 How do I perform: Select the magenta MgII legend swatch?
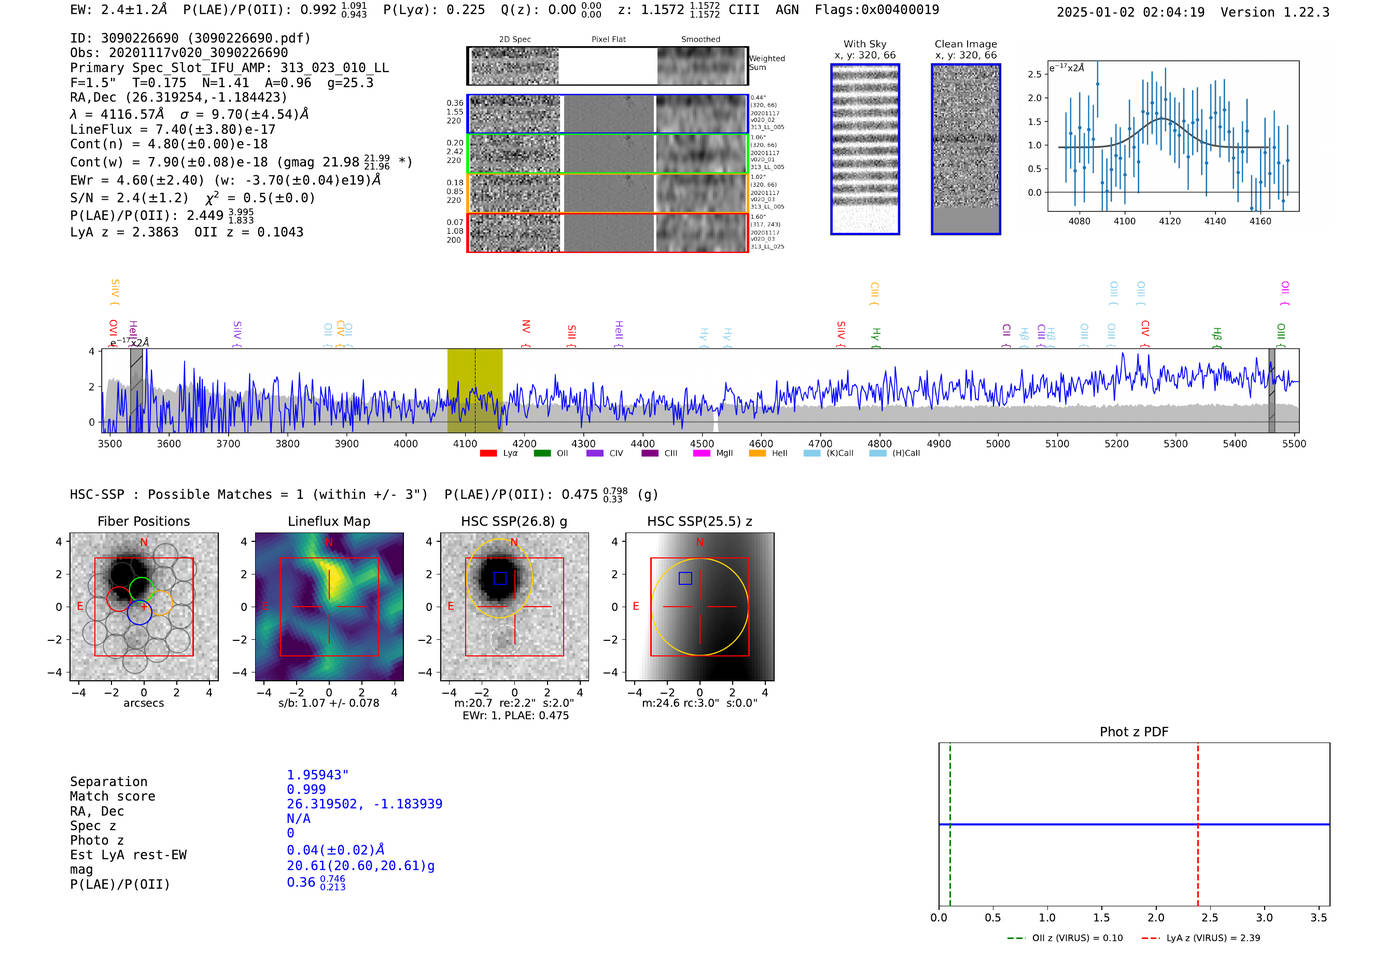point(701,453)
